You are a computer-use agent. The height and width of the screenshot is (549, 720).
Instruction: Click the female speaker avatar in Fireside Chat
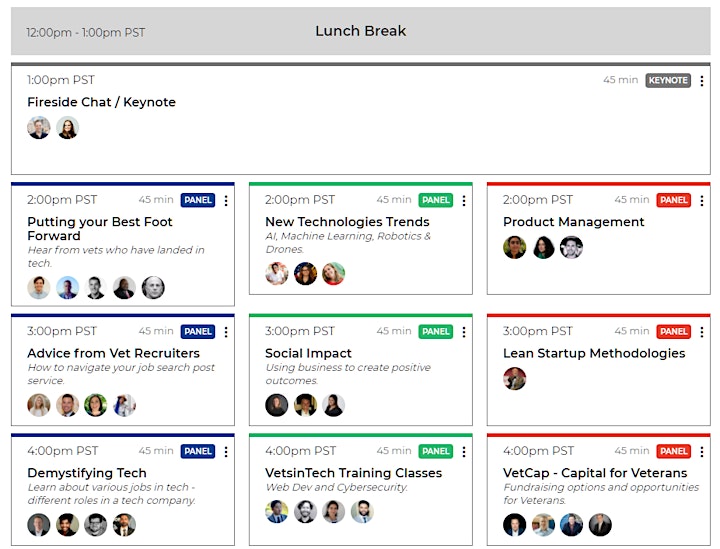(x=68, y=128)
